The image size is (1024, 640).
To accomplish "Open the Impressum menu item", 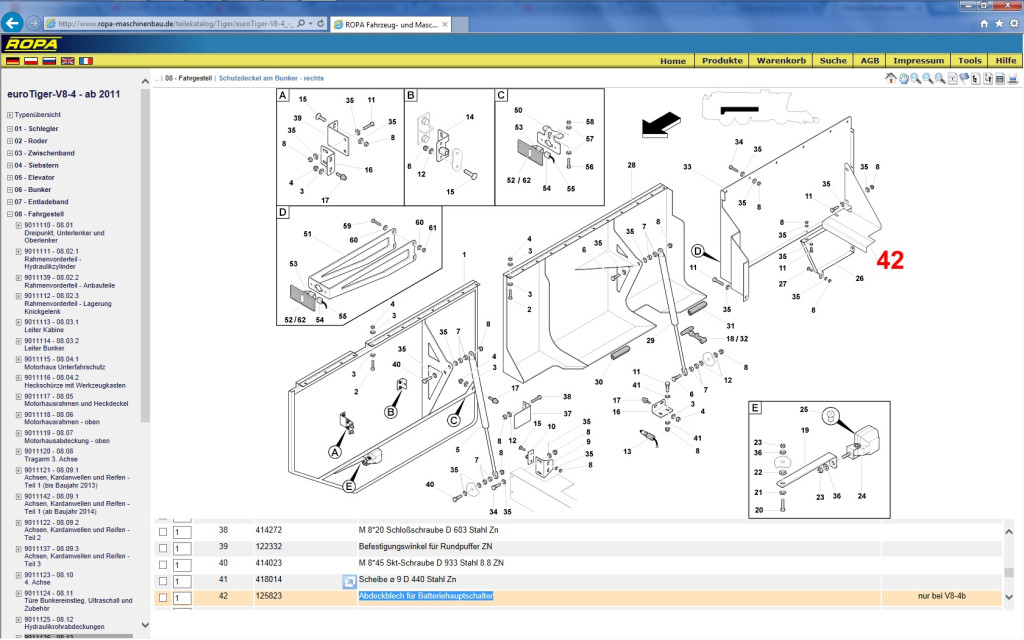I will (x=918, y=61).
